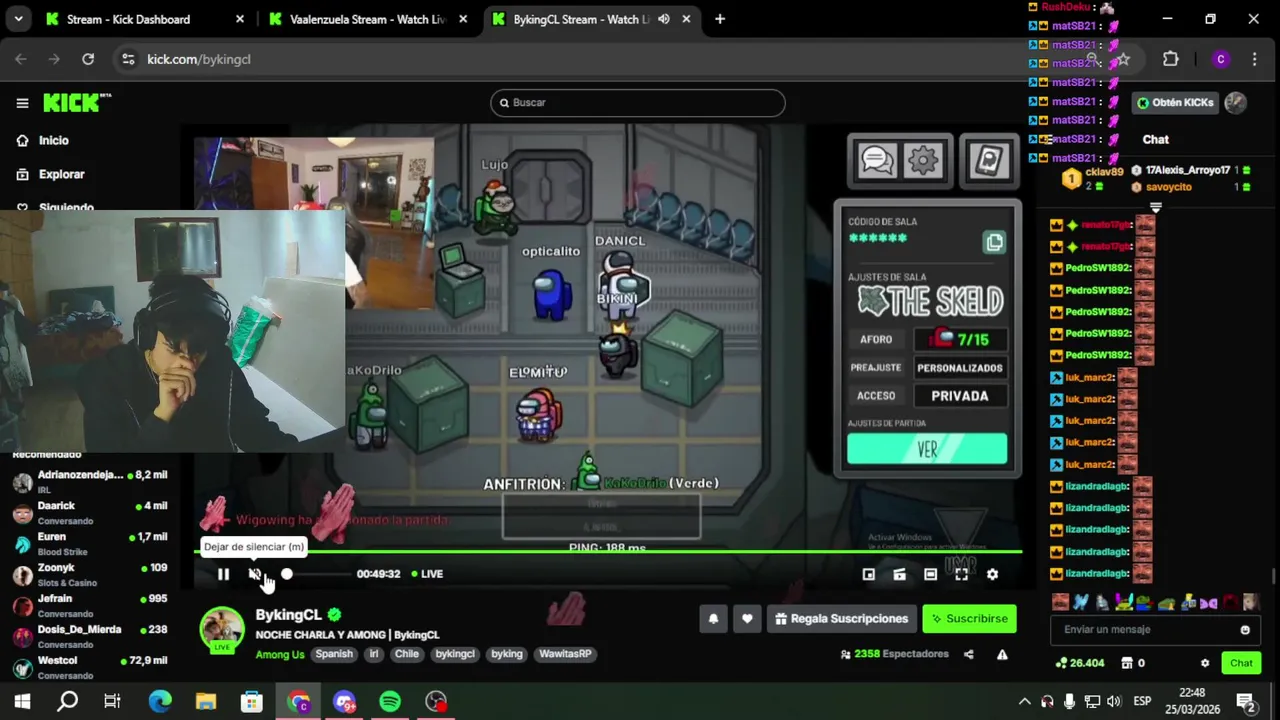The width and height of the screenshot is (1280, 720).
Task: Open Zoonyk recommended channel
Action: (x=90, y=574)
